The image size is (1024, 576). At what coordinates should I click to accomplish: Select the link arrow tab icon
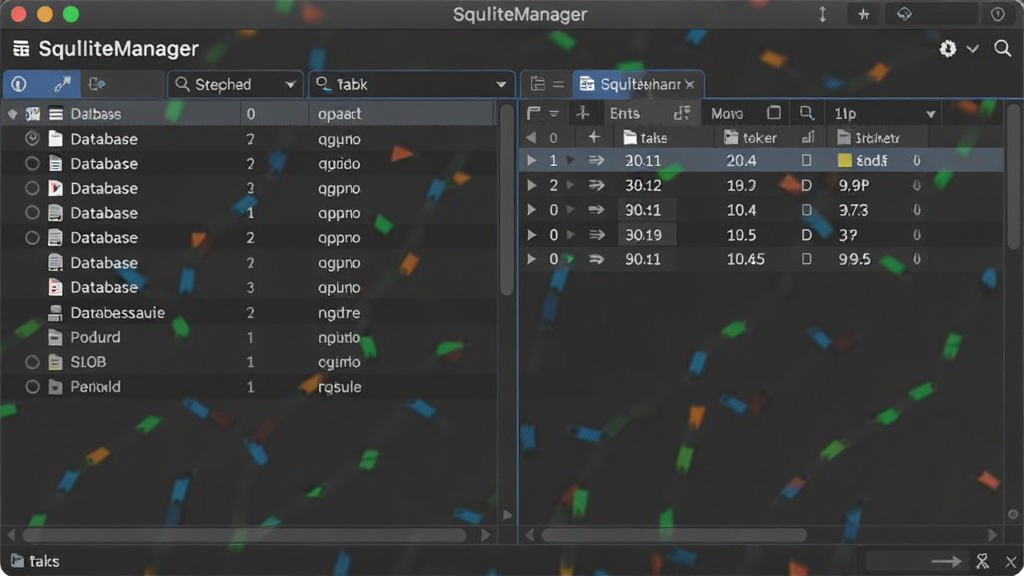pyautogui.click(x=62, y=84)
